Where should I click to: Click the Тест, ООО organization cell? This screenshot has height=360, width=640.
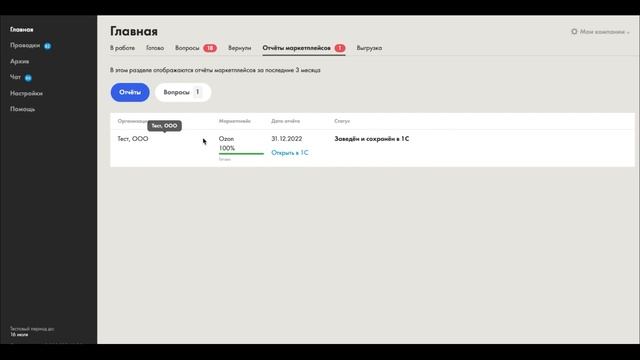tap(133, 139)
